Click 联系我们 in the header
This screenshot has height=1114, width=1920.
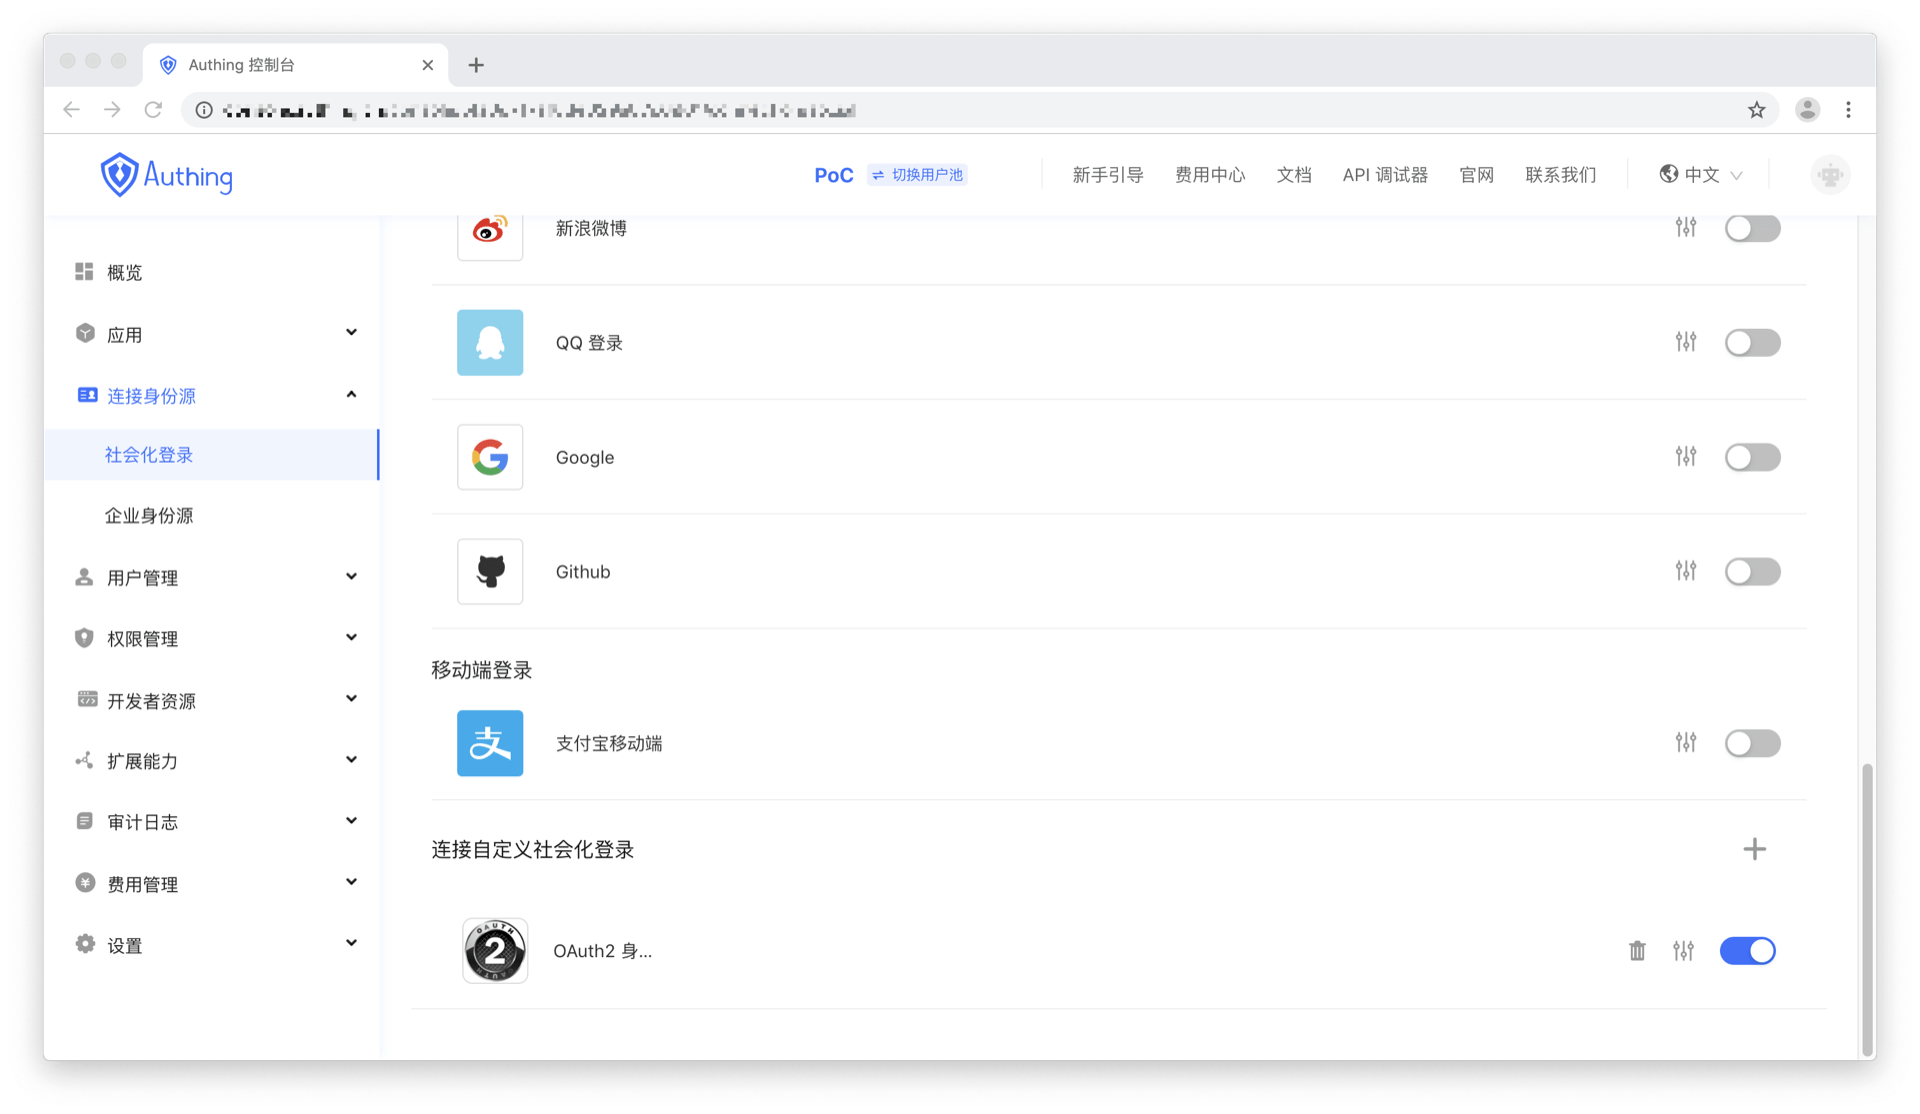click(1561, 175)
